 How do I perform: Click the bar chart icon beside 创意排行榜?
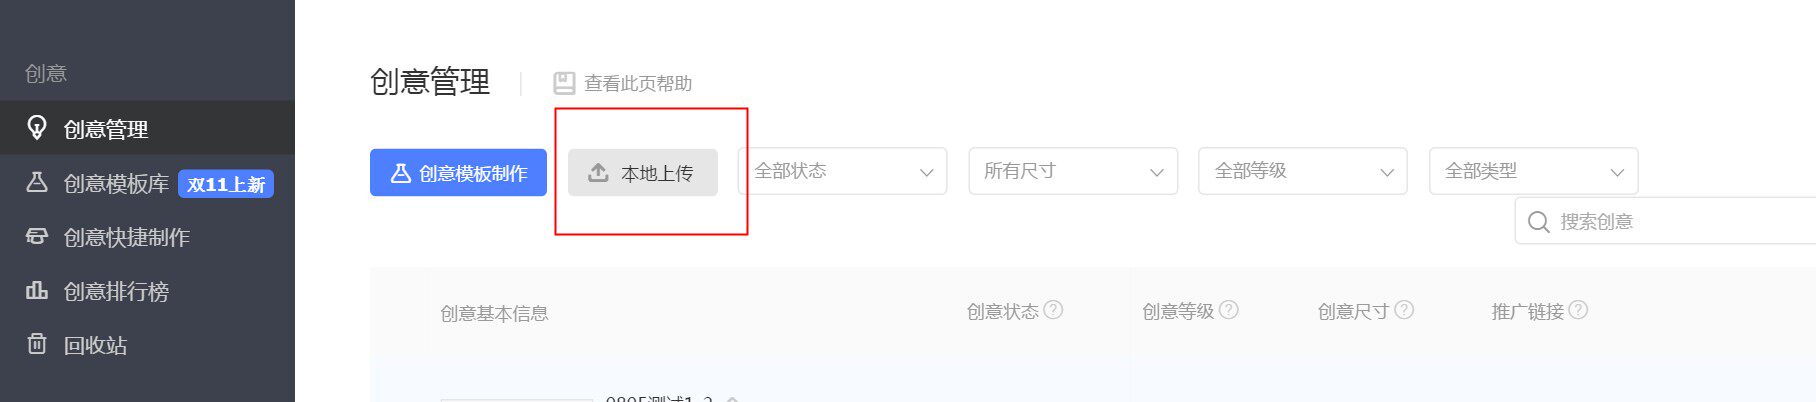point(37,290)
